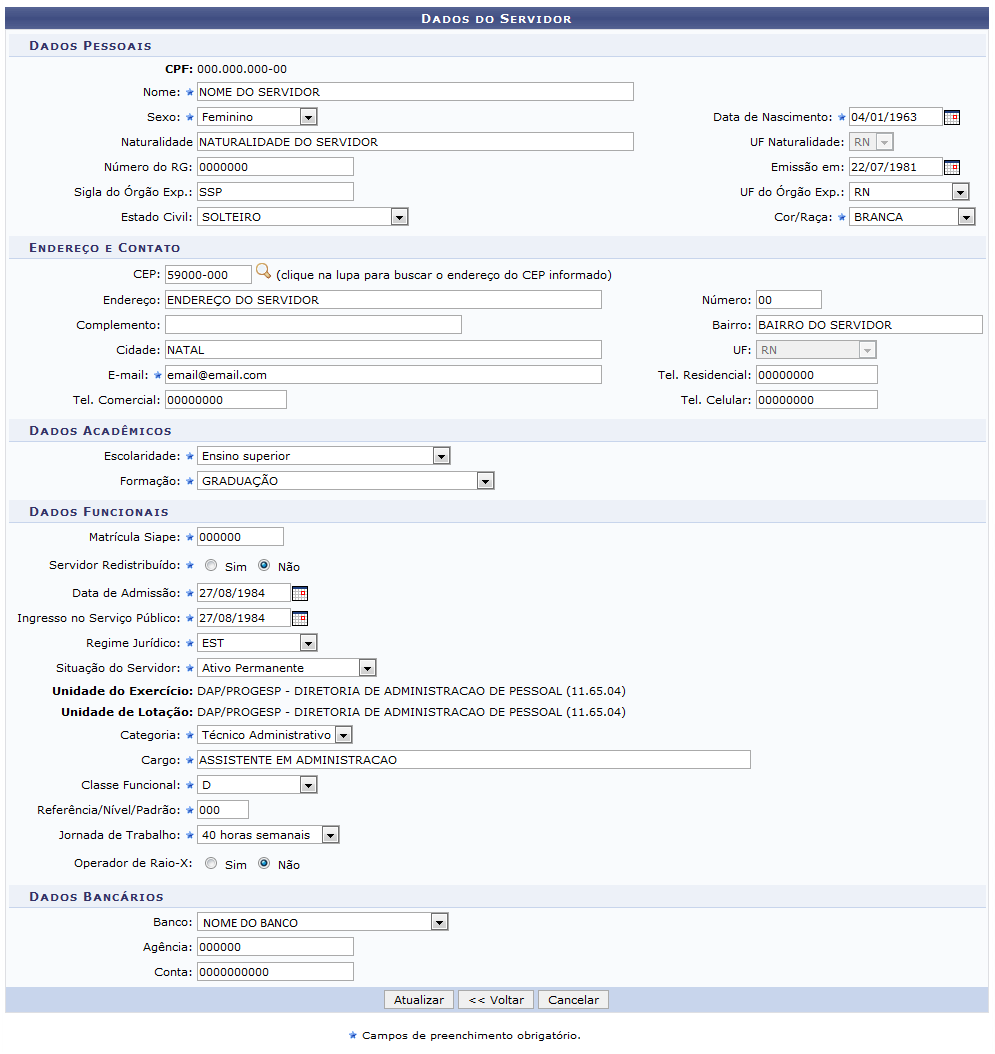Open Jornada de Trabalho dropdown
The width and height of the screenshot is (995, 1054).
[x=268, y=835]
